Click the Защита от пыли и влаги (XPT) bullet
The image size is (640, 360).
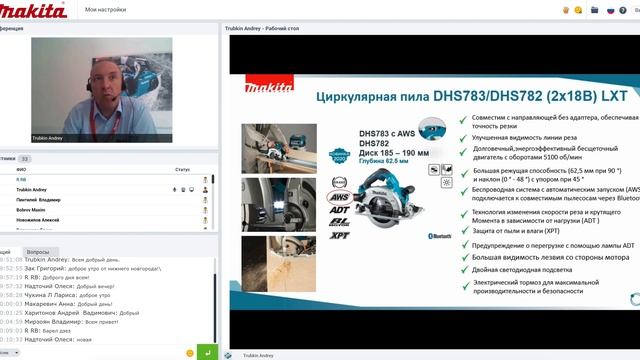[x=516, y=231]
